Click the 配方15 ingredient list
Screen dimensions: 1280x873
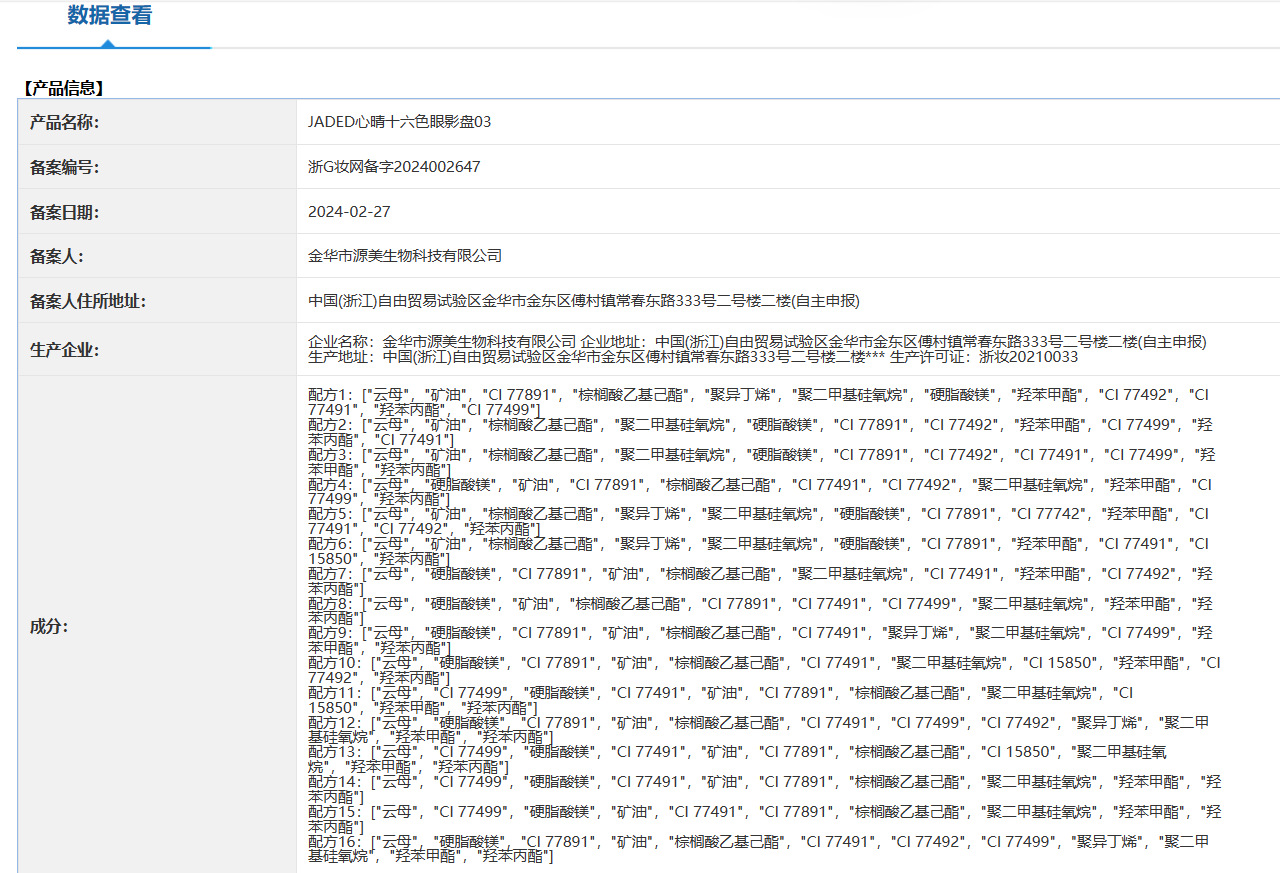(765, 819)
